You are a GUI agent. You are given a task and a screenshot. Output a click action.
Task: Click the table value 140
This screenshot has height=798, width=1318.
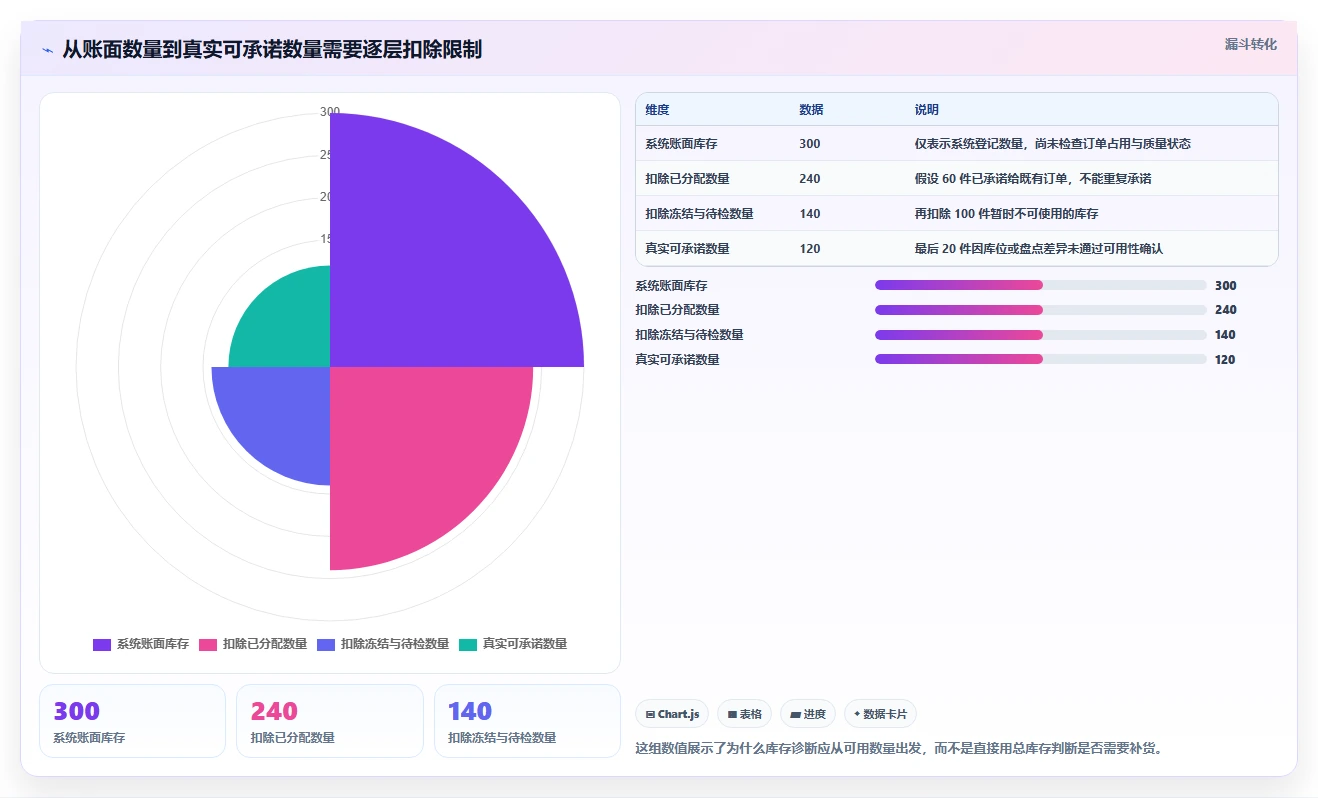[x=810, y=214]
